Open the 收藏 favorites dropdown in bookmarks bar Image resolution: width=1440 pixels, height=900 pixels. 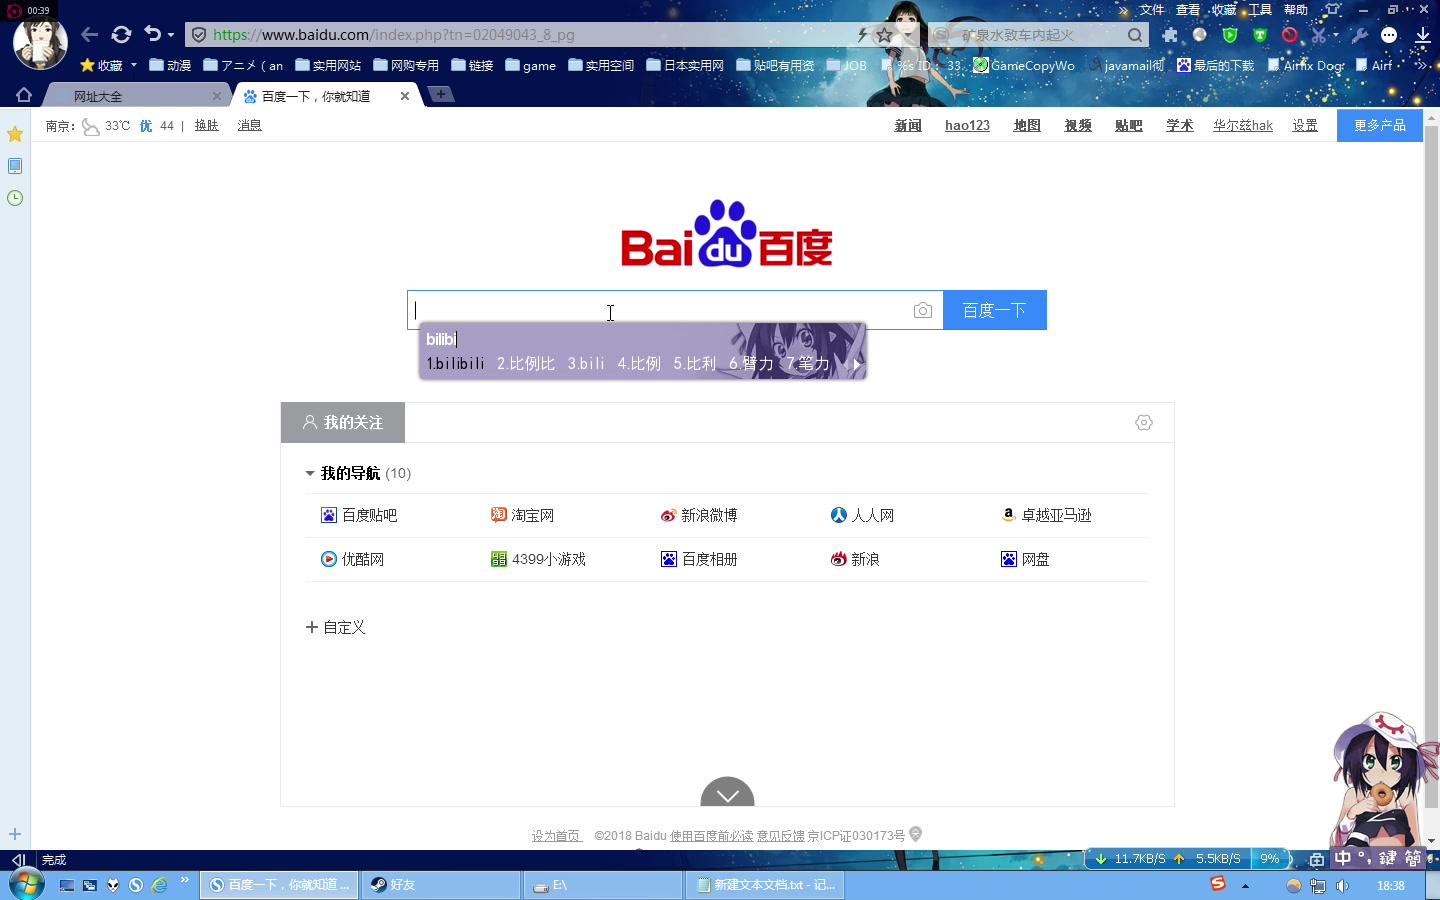[109, 65]
